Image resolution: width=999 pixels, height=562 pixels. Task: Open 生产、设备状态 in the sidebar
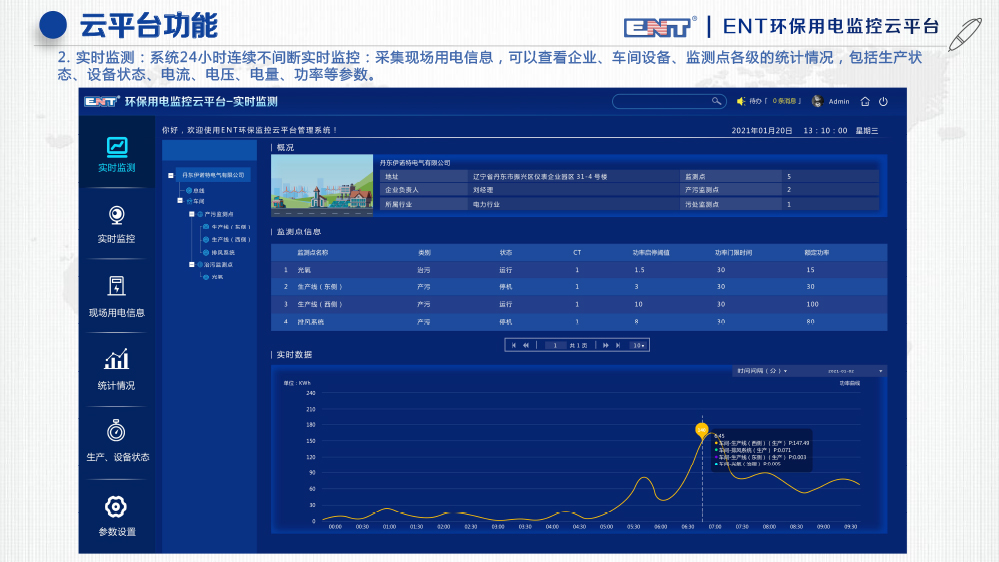116,442
